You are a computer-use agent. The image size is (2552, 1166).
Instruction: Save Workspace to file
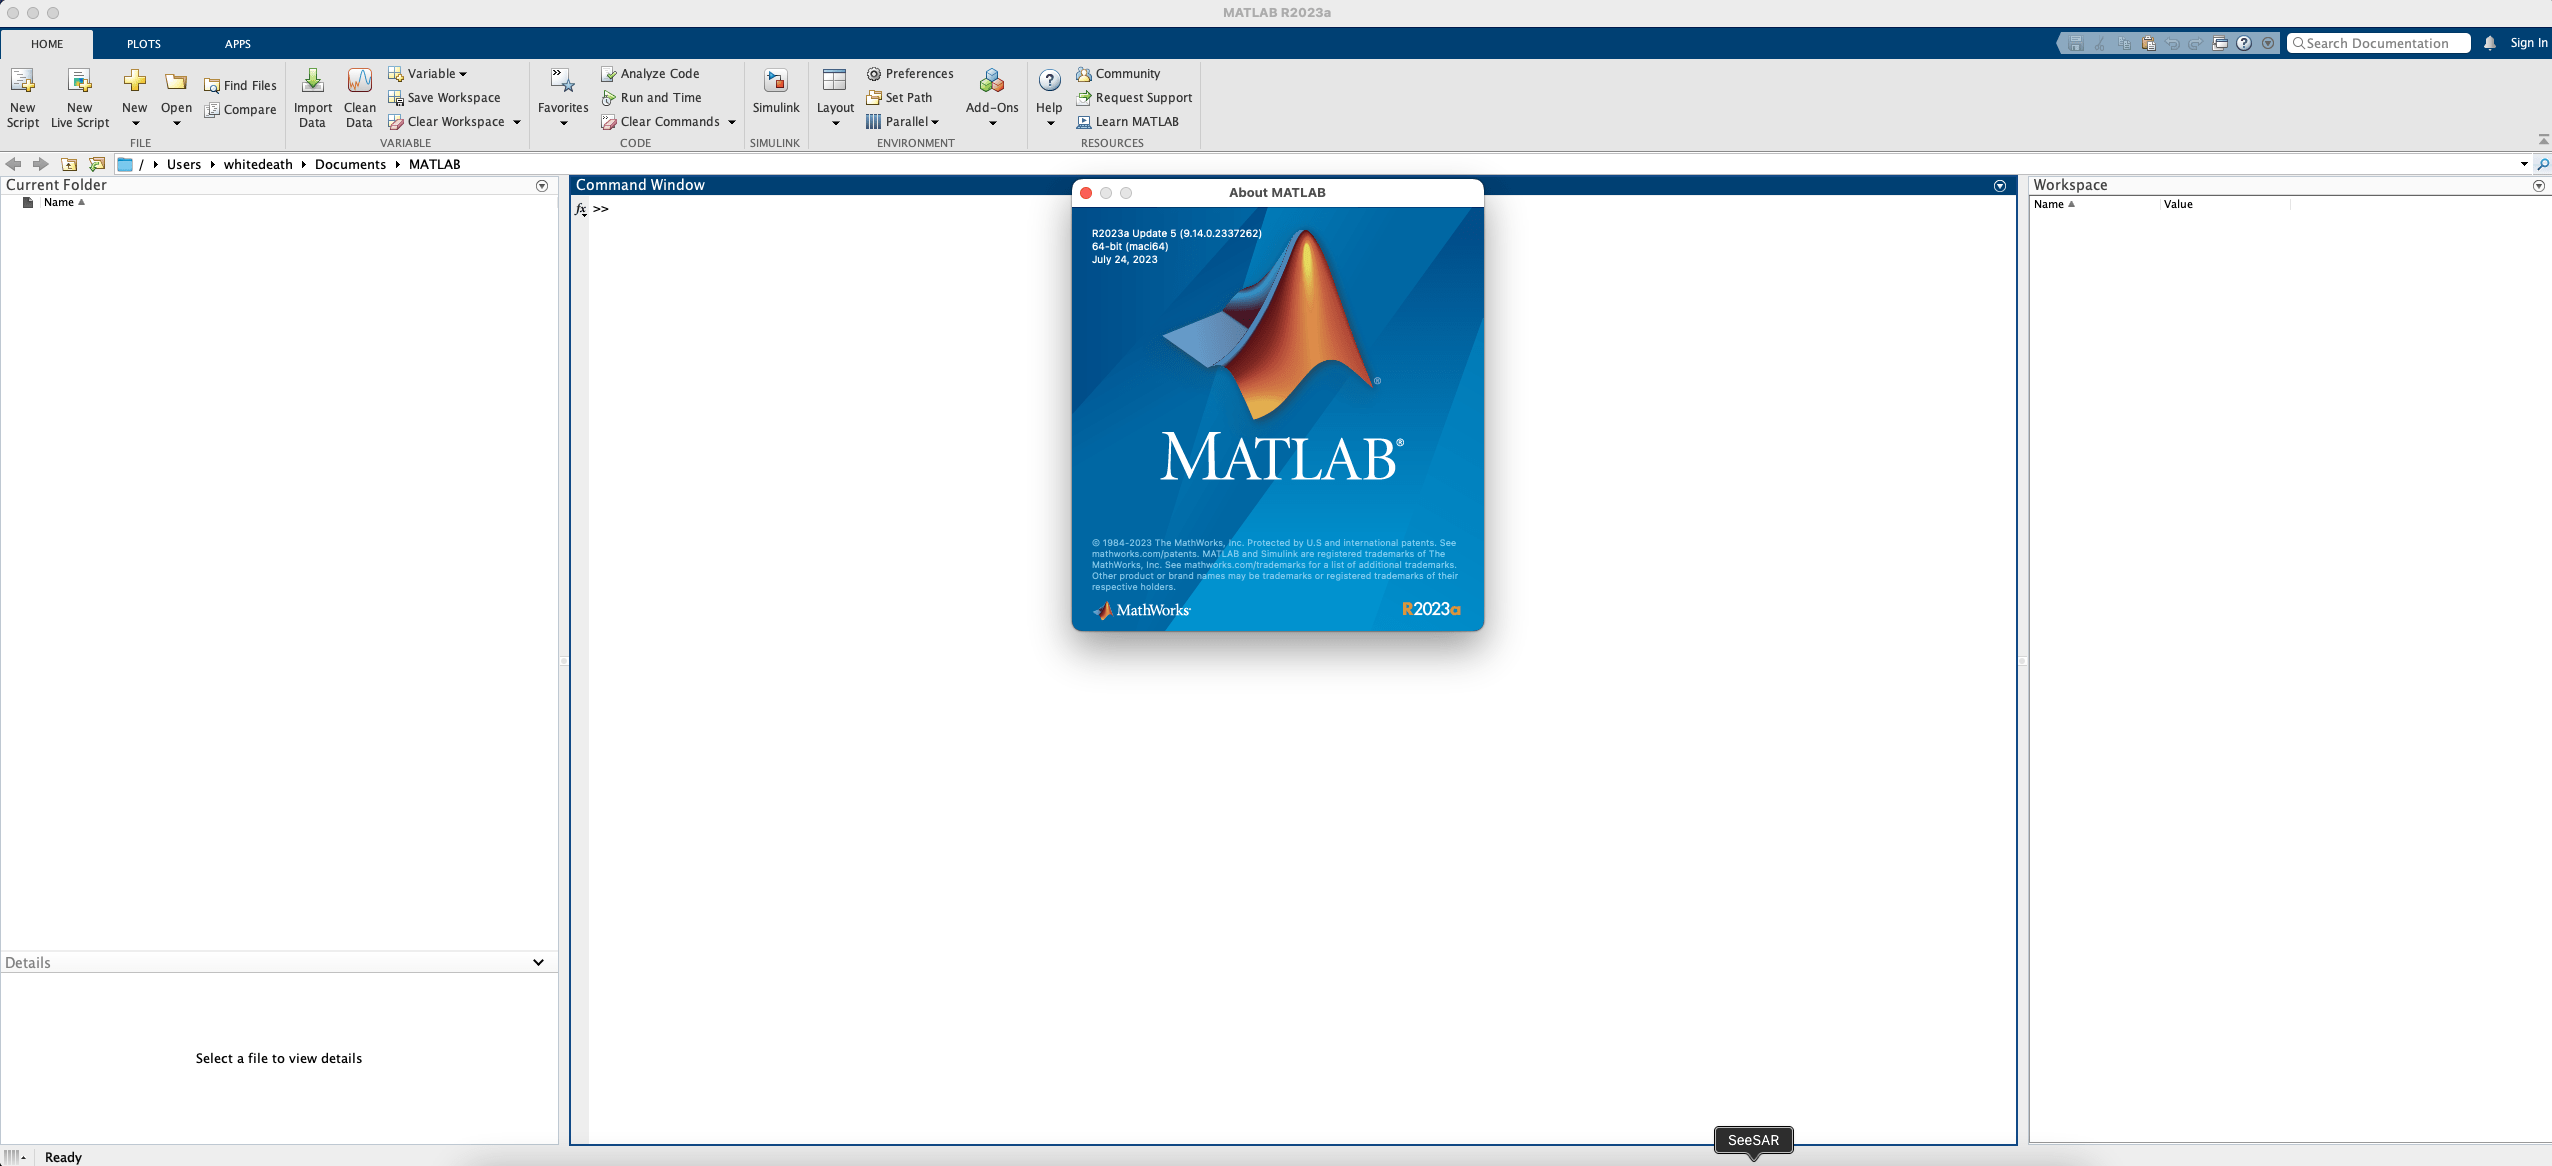[444, 98]
